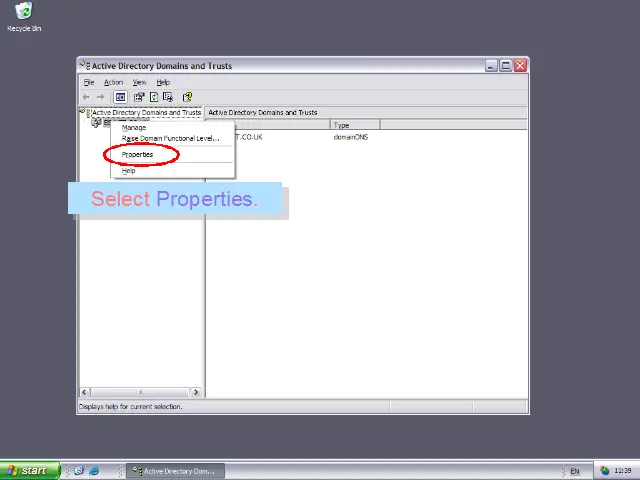640x480 pixels.
Task: Click the EN language indicator in the taskbar
Action: coord(574,471)
